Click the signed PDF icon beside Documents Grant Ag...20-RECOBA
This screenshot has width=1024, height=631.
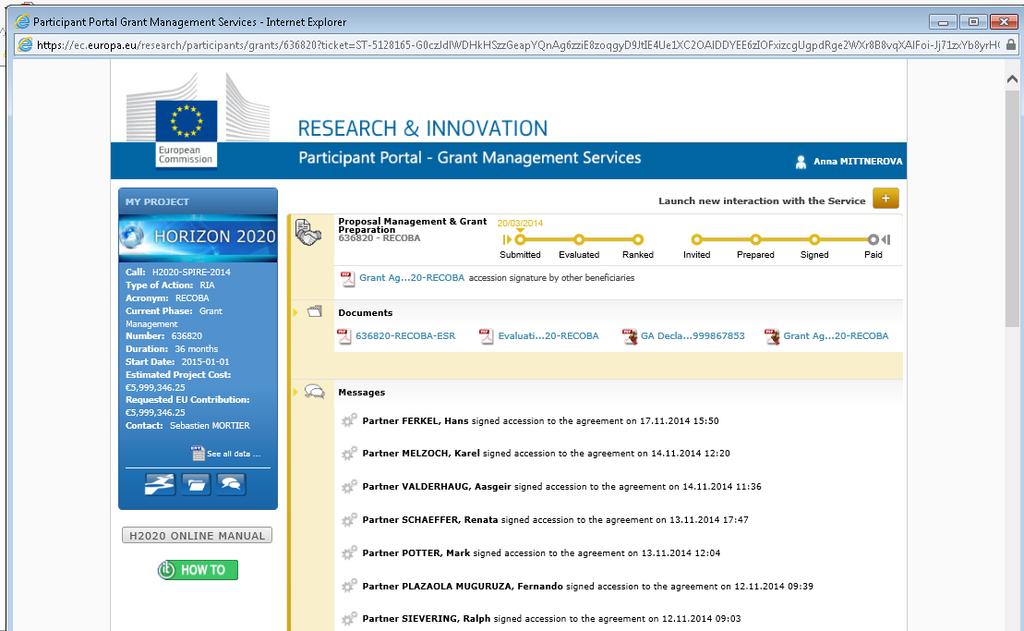(772, 336)
